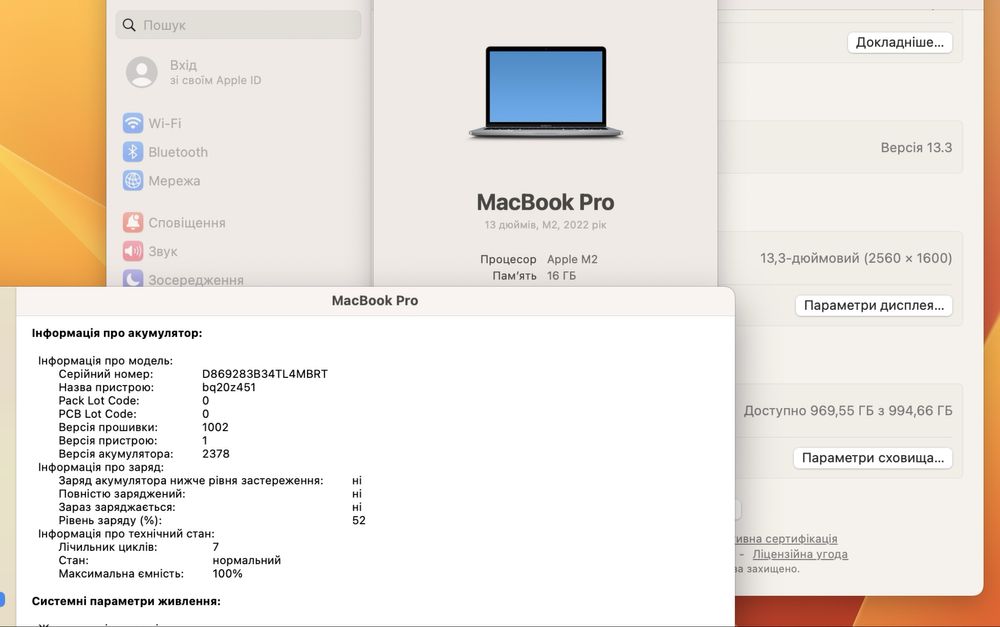This screenshot has height=627, width=1000.
Task: Click the PCB Lot Code label
Action: tap(98, 414)
